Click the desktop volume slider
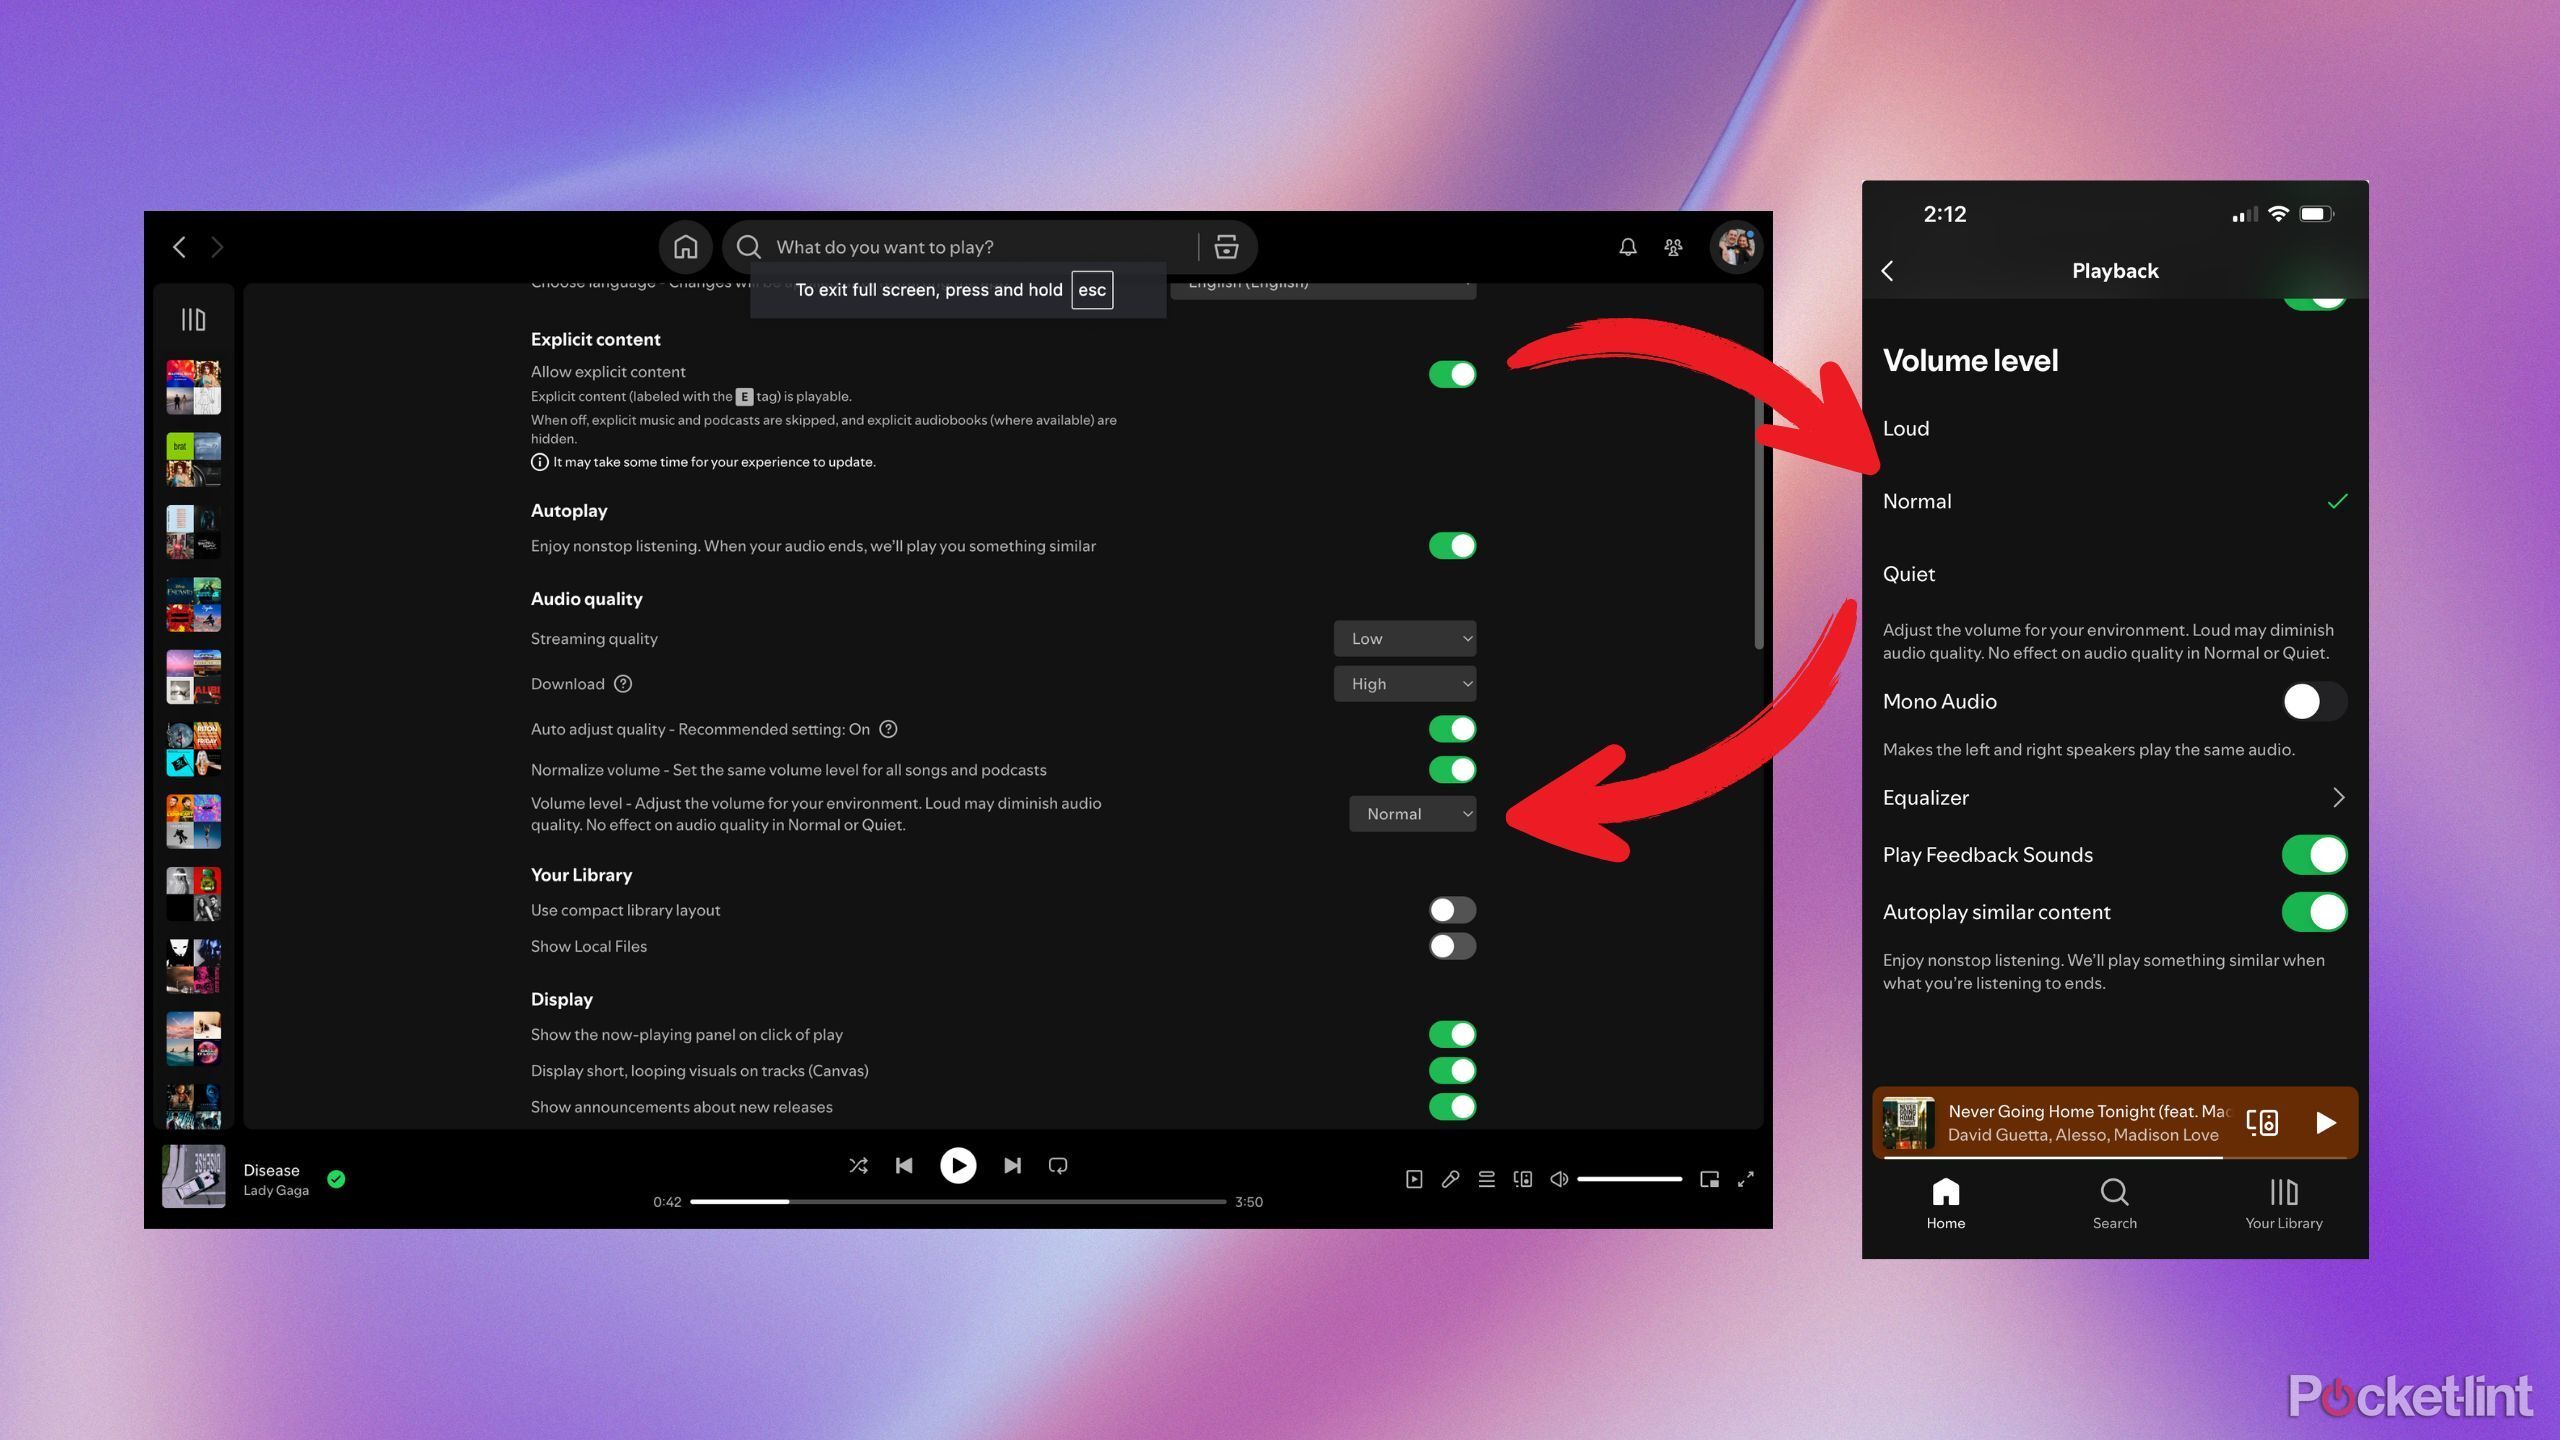This screenshot has width=2560, height=1440. (x=1629, y=1179)
